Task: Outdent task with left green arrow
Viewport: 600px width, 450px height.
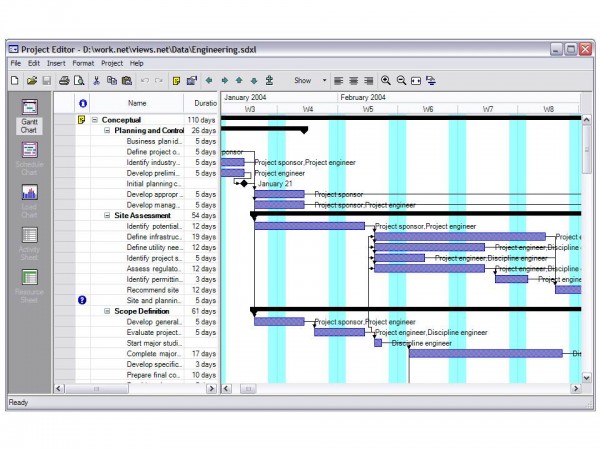Action: [x=209, y=80]
